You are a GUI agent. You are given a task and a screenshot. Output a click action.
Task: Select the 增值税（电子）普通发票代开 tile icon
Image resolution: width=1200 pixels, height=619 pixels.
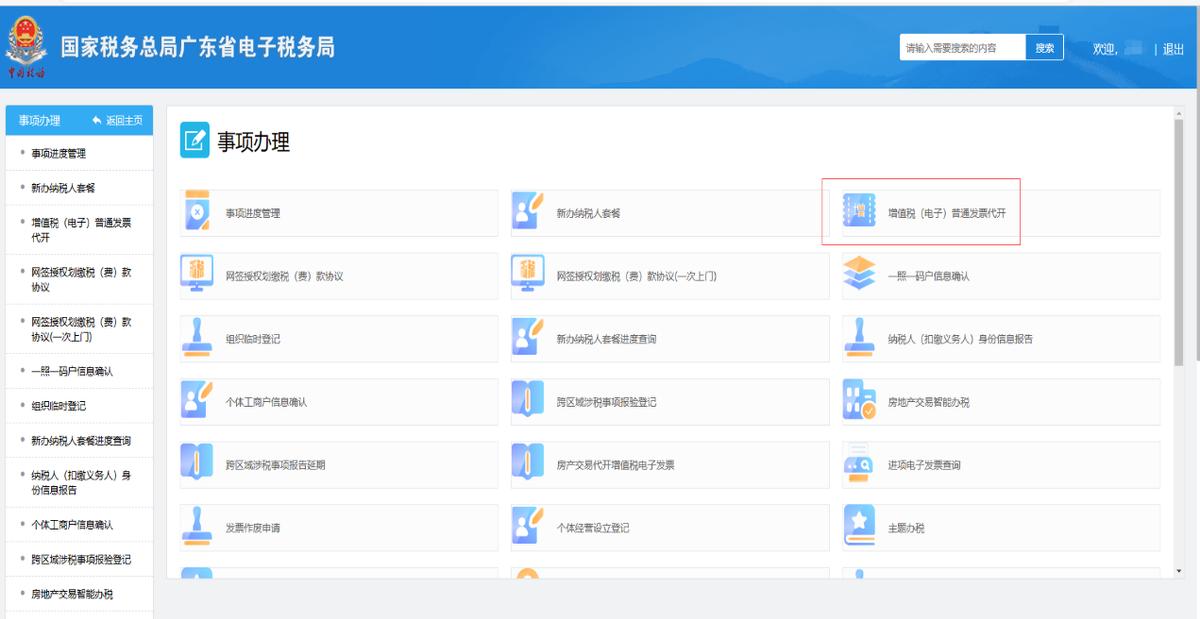[858, 213]
